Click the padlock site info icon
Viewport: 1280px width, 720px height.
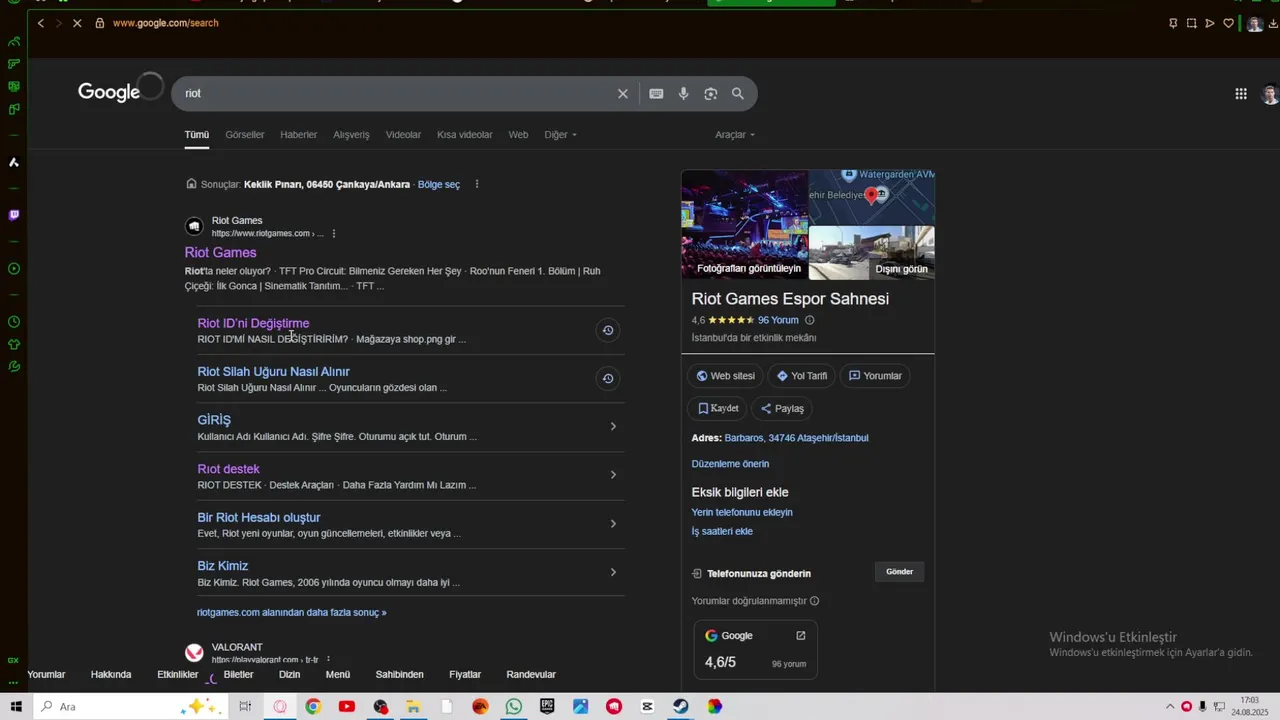pyautogui.click(x=99, y=23)
